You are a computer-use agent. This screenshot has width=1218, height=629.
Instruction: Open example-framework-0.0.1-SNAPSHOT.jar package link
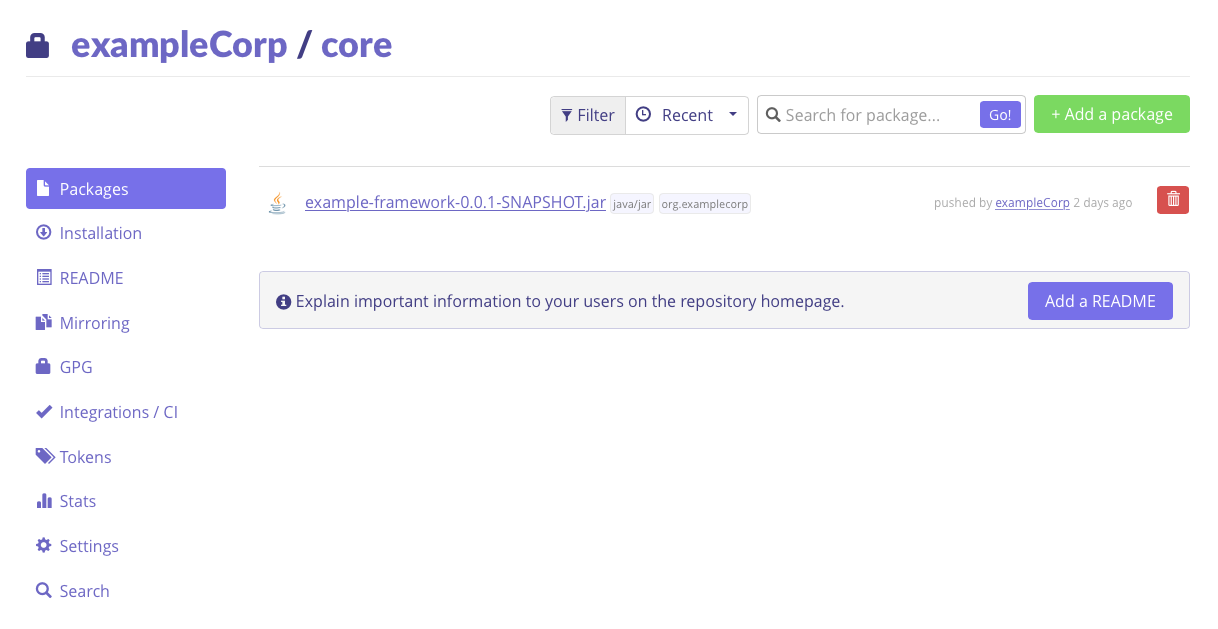[x=455, y=202]
